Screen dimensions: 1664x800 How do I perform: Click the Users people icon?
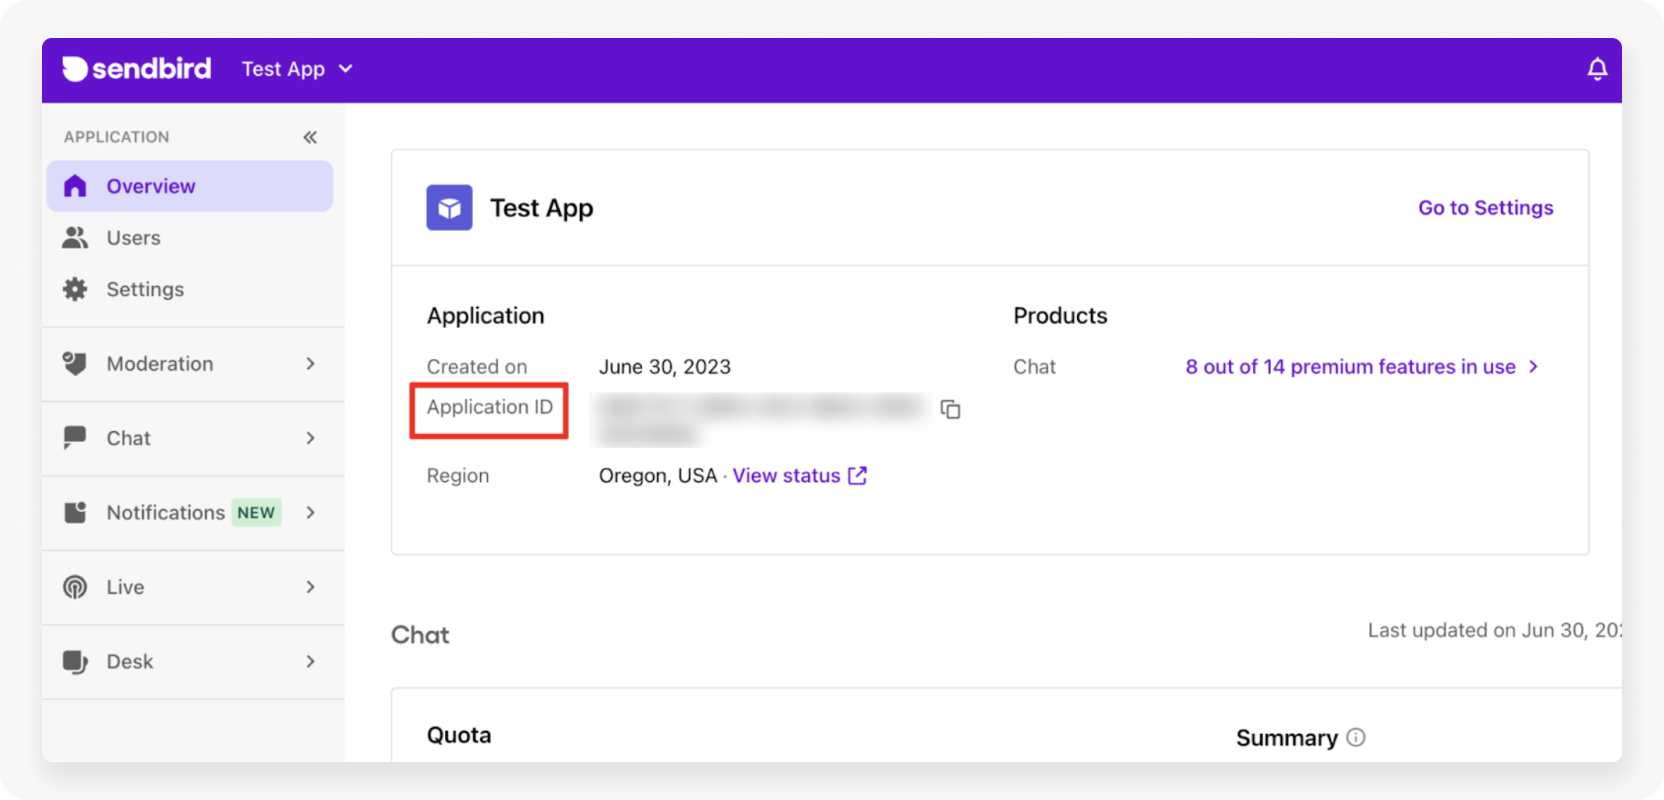[75, 237]
